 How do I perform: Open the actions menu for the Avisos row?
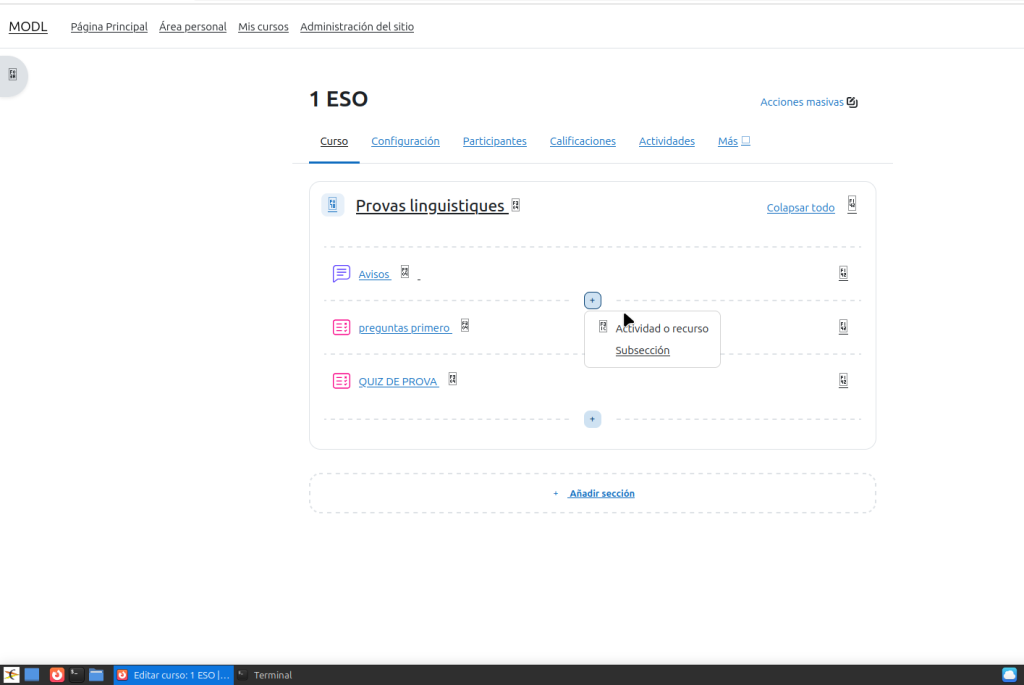pyautogui.click(x=844, y=273)
